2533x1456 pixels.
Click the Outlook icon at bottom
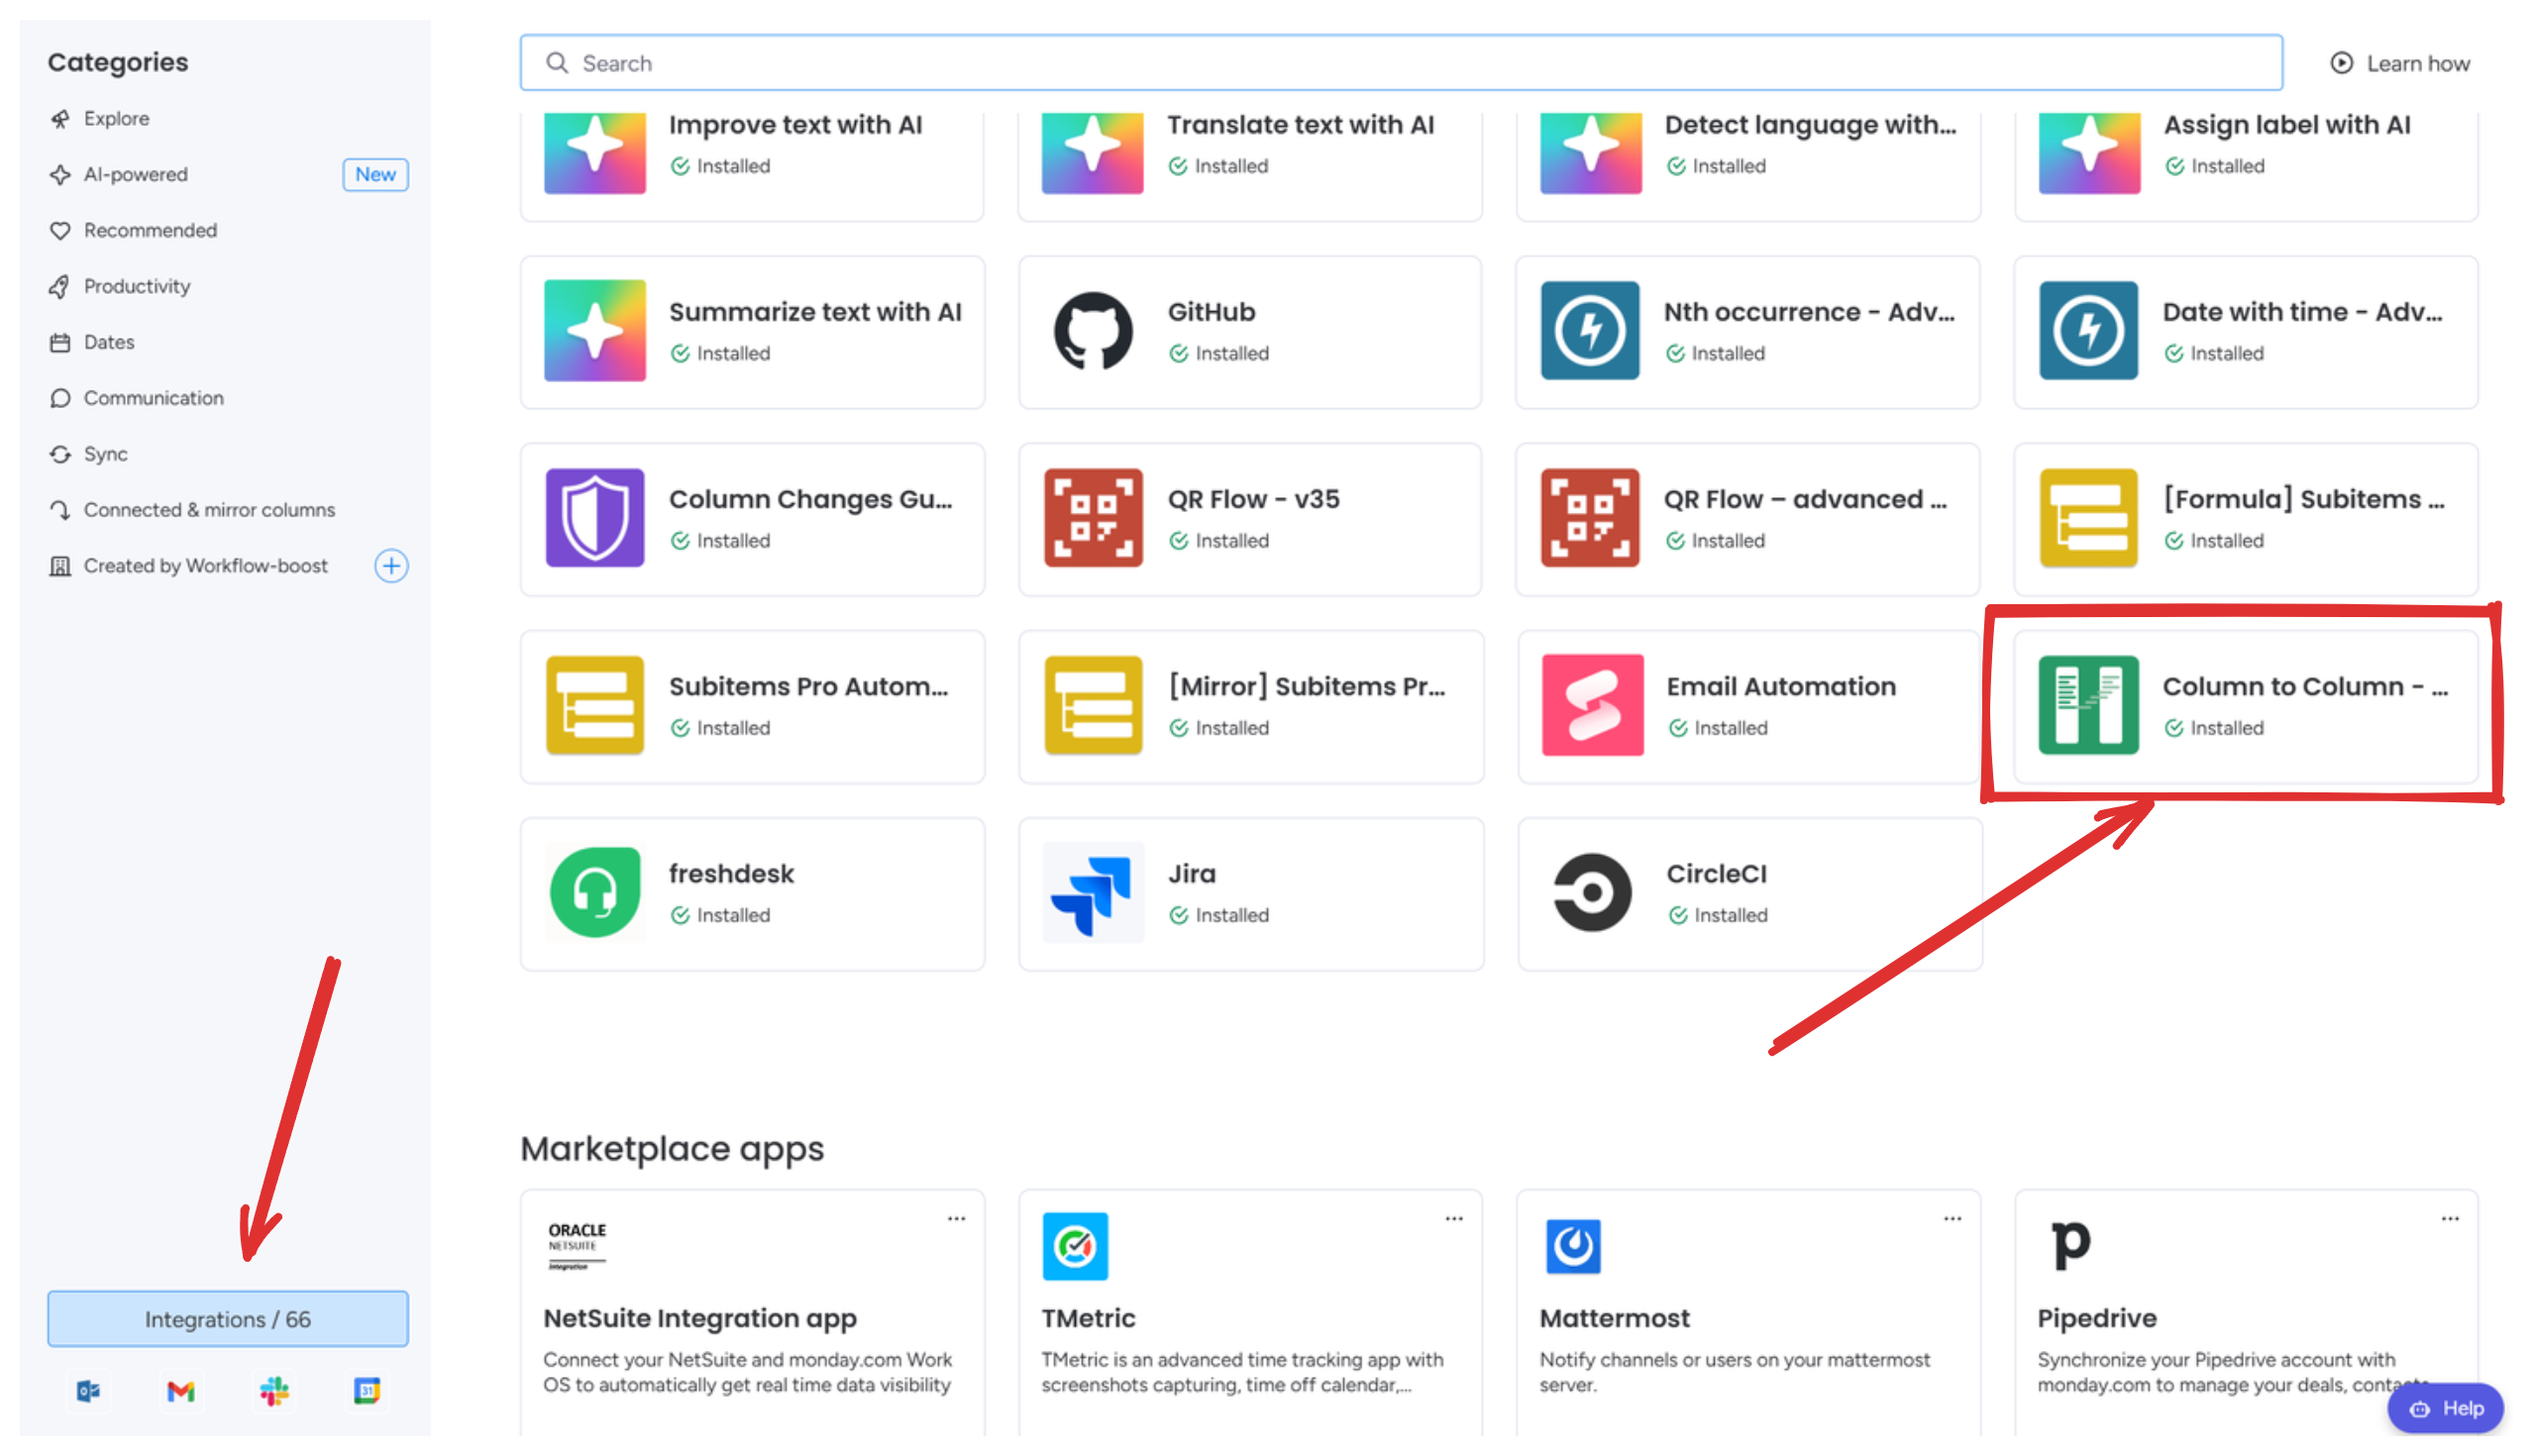(88, 1391)
